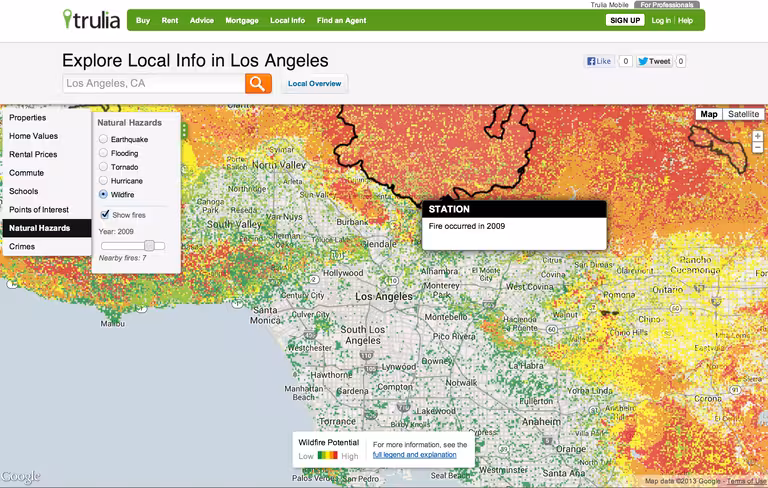Open the Trulia Mobile link
Screen dimensions: 768x488
609,4
